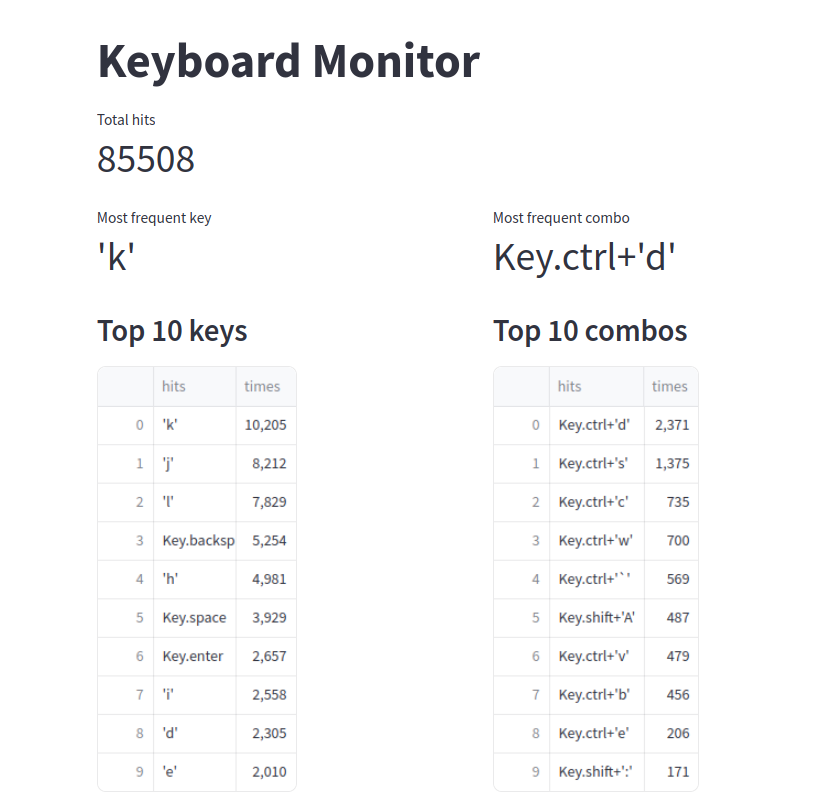Click the Key.backsp cell in keys table
Screen dimensions: 833x794
click(x=194, y=541)
